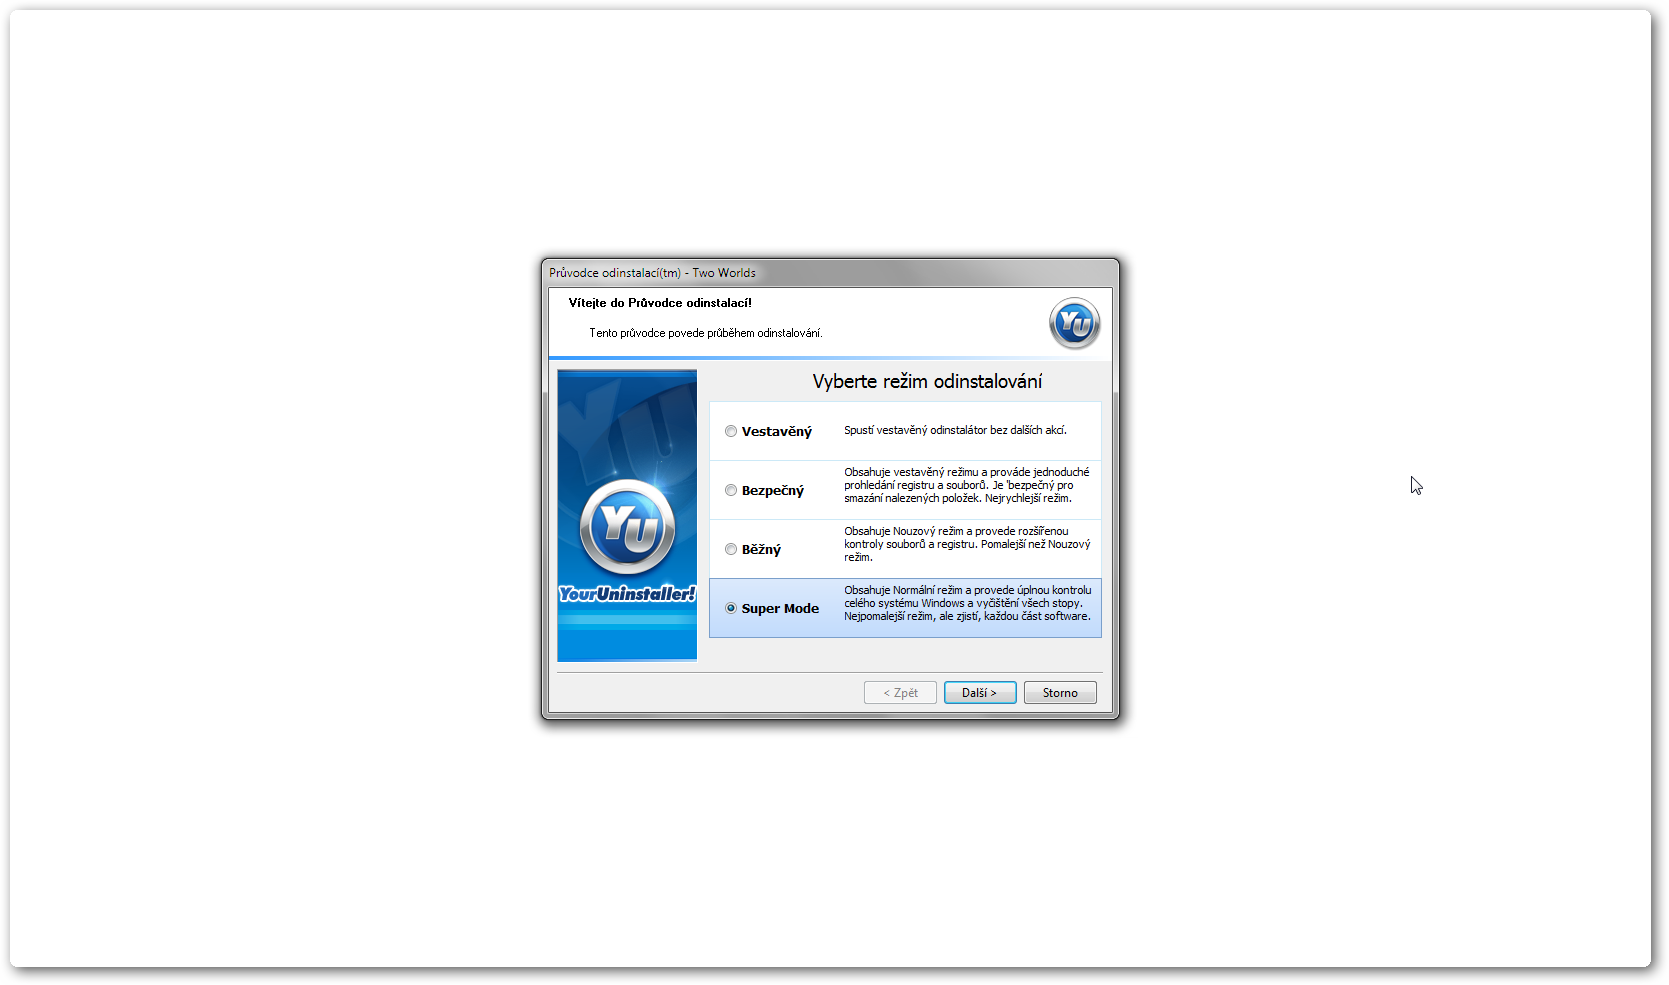Cancel the wizard with Storno

(1059, 693)
